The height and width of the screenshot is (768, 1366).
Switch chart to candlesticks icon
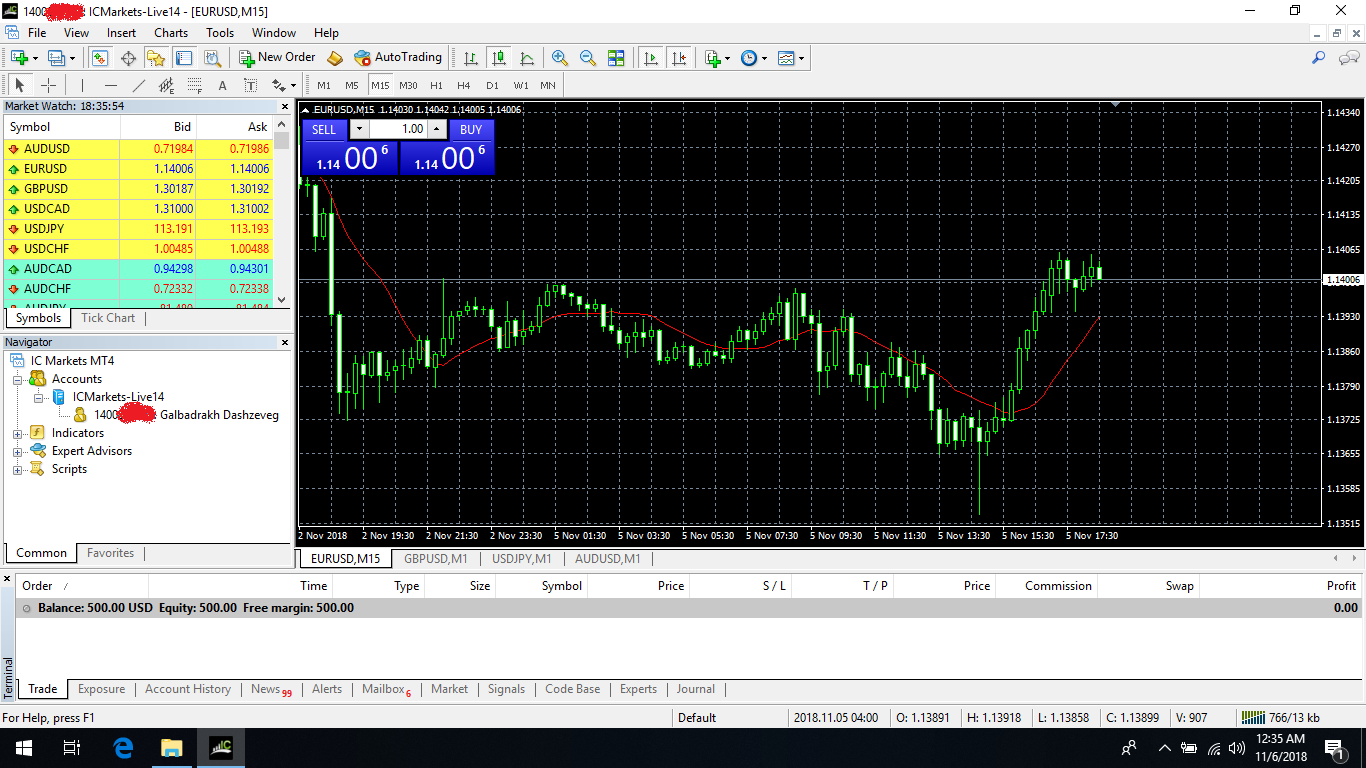(499, 58)
